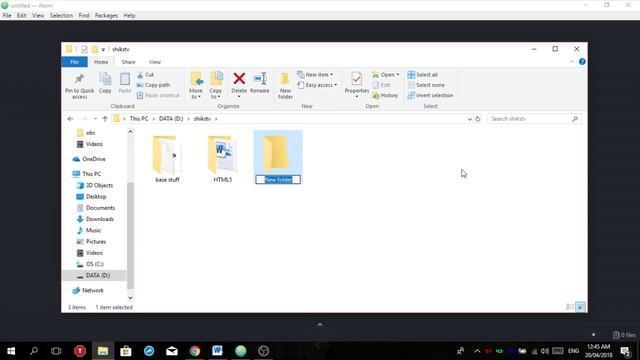Click the Copy ribbon icon
Image resolution: width=640 pixels, height=360 pixels.
pos(105,82)
